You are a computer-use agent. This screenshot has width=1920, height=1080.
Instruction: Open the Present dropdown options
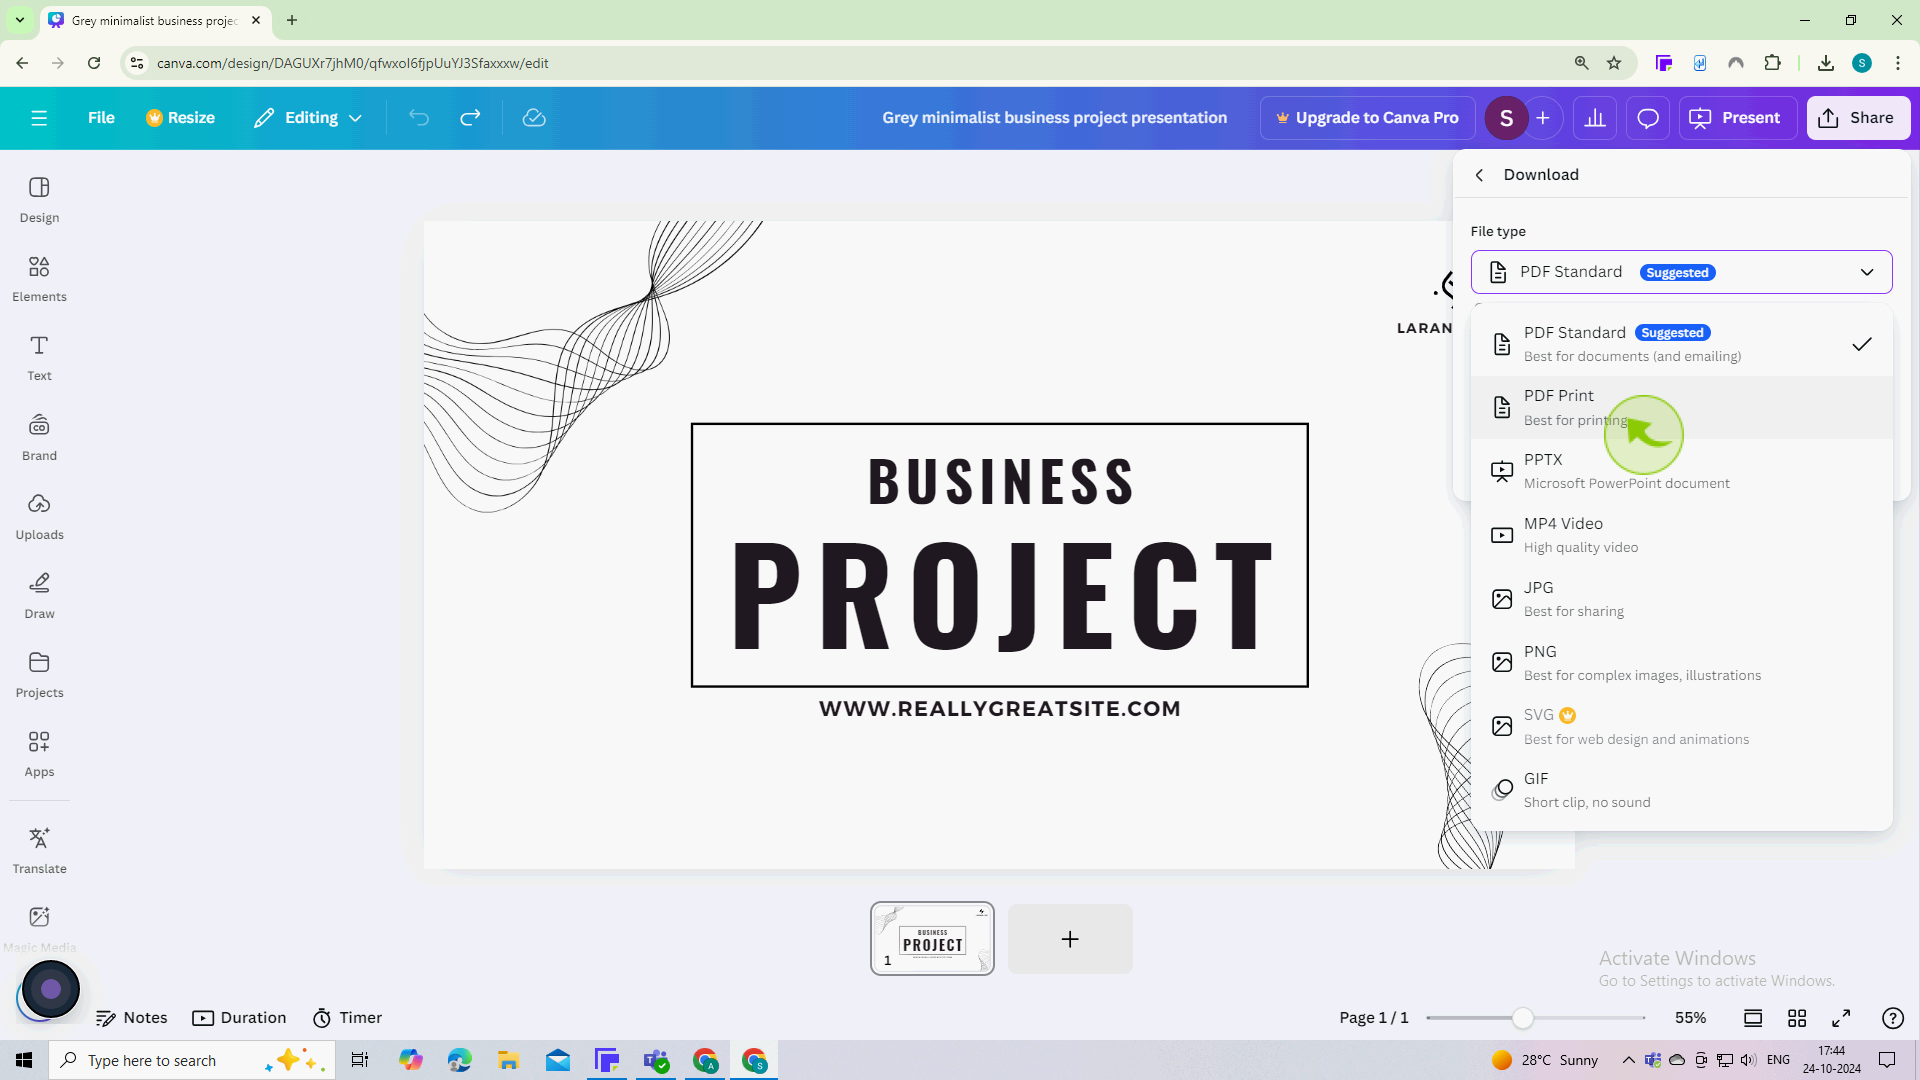(1739, 117)
